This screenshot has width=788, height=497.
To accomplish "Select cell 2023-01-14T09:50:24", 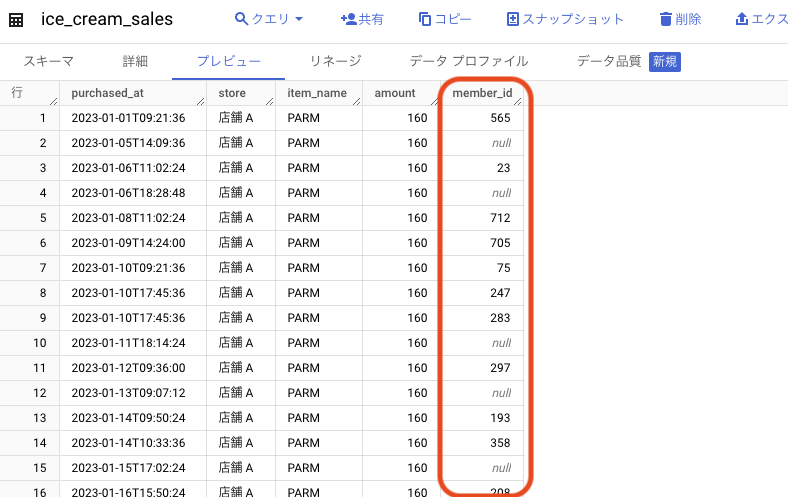I will (x=128, y=418).
